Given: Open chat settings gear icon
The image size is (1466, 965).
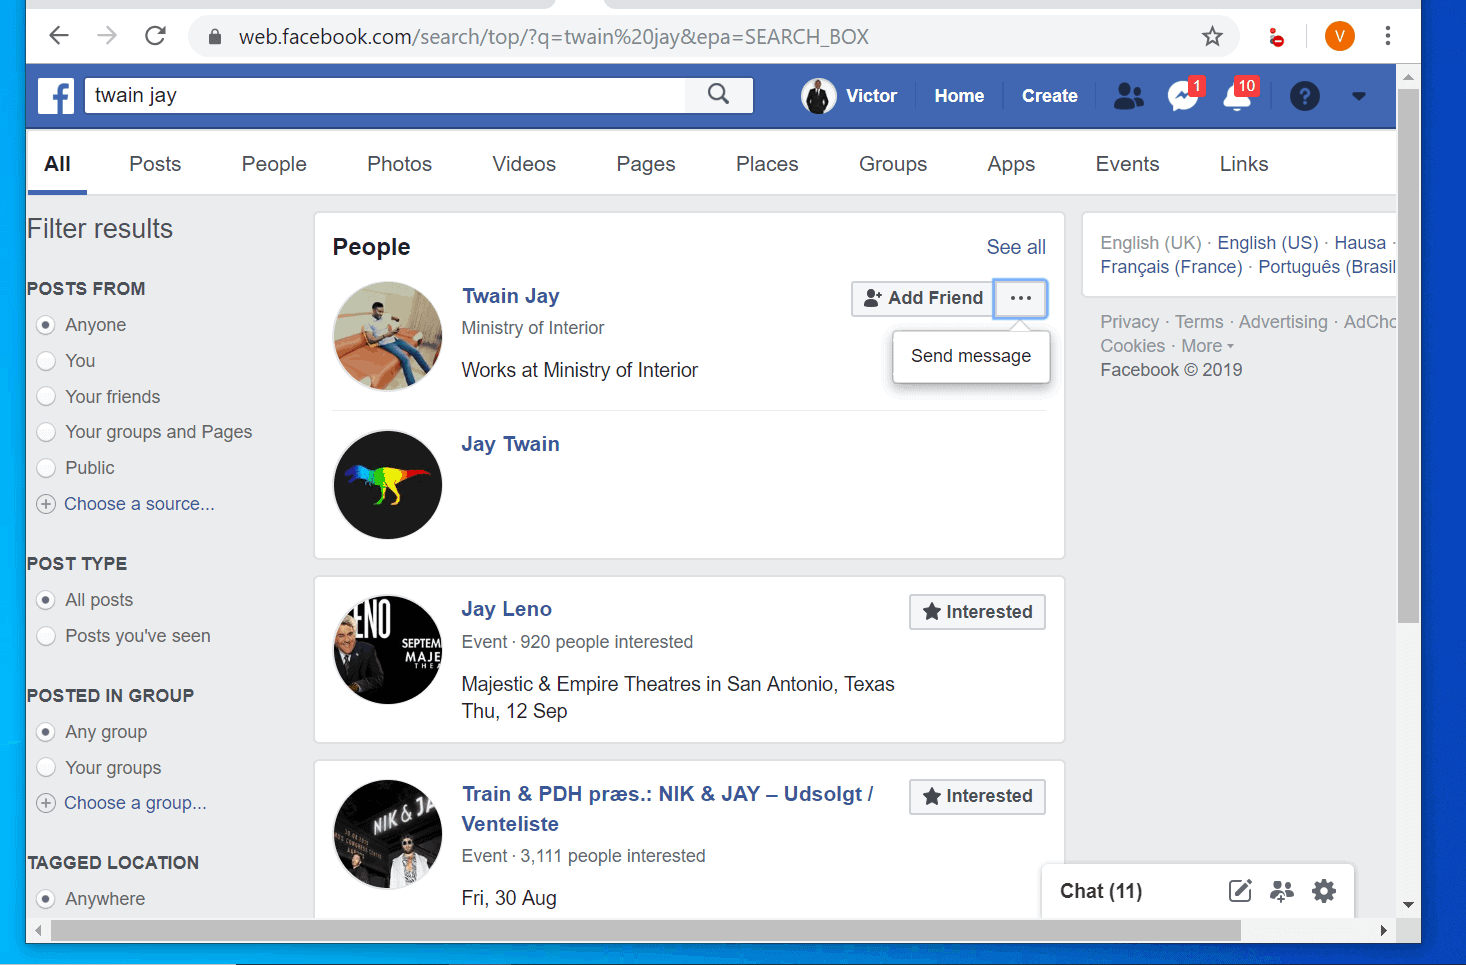Looking at the screenshot, I should (x=1324, y=891).
